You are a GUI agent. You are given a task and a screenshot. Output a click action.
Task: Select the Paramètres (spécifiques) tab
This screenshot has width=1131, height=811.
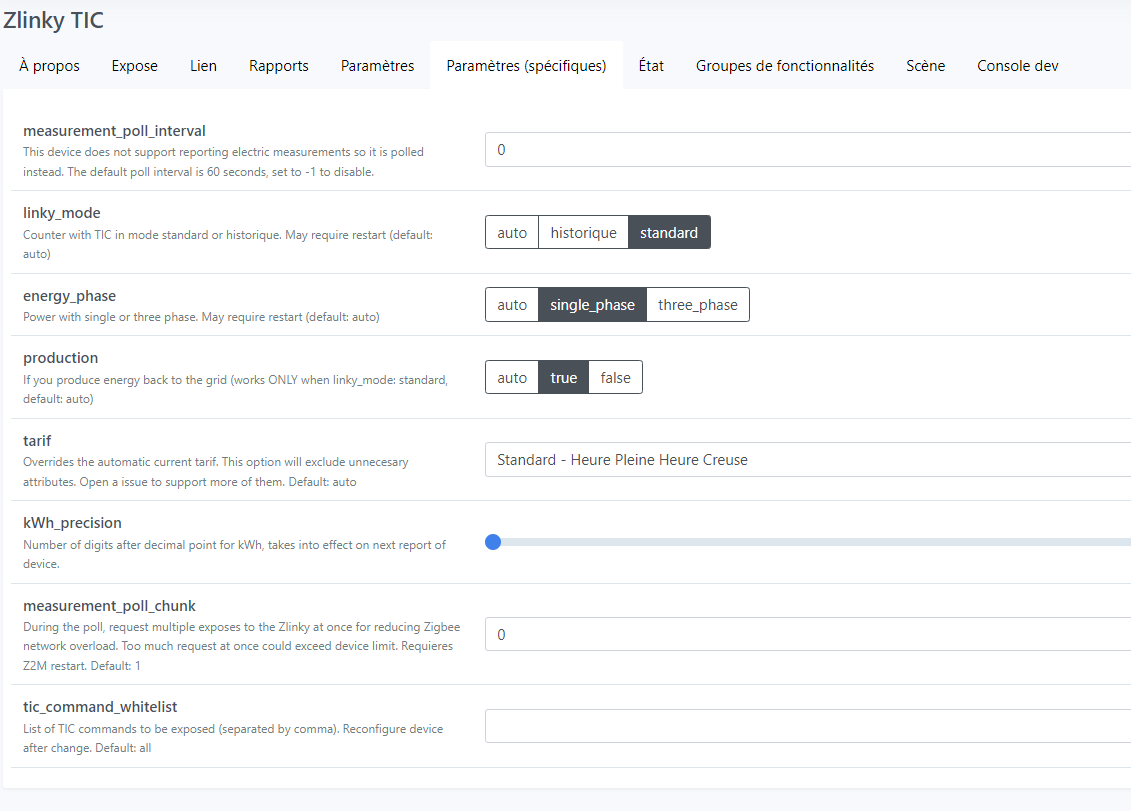pos(527,66)
